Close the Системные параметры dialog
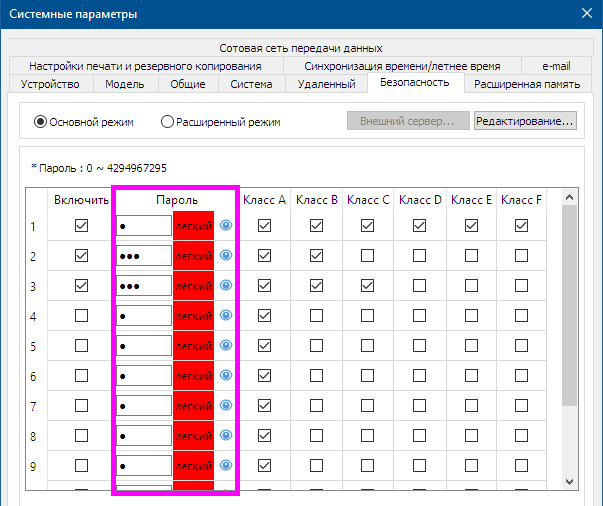Screen dimensions: 603x506 [587, 13]
